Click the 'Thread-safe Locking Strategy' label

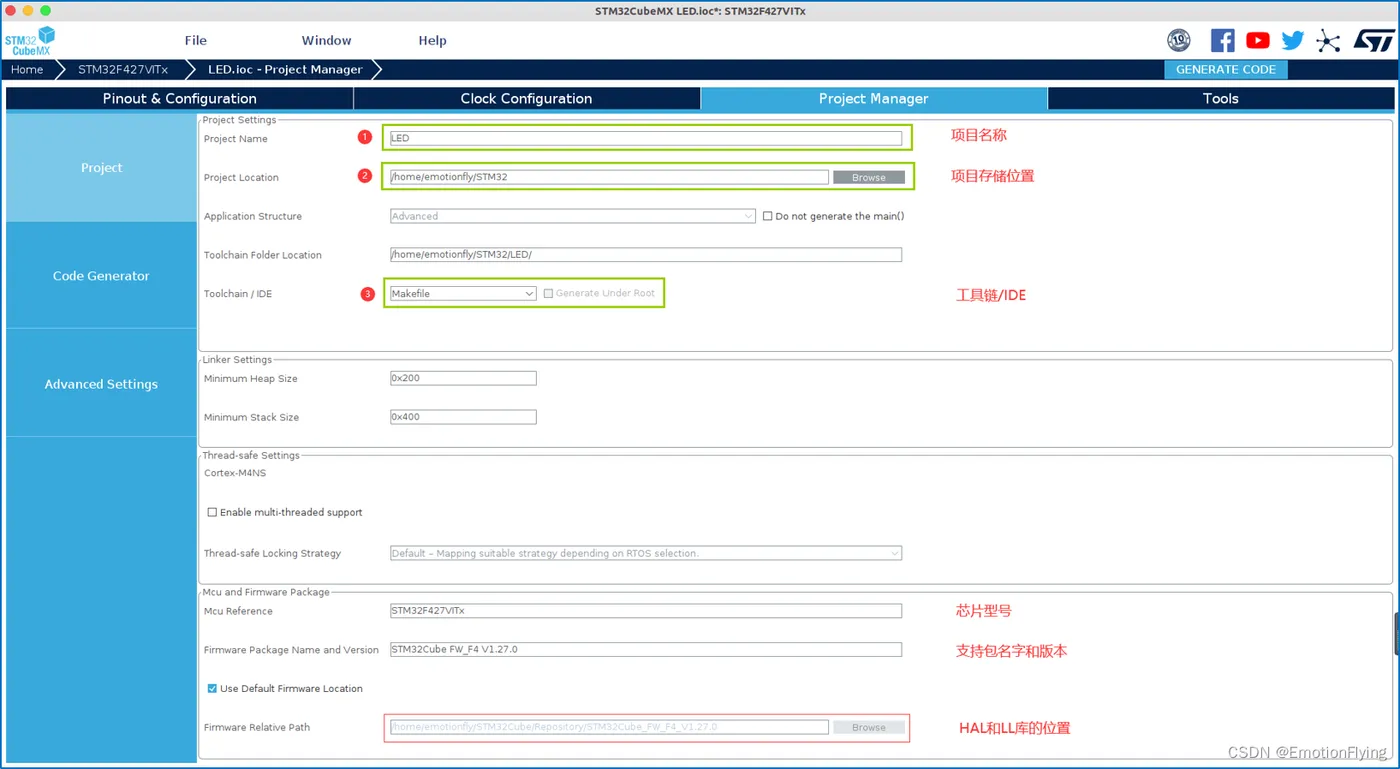(272, 553)
